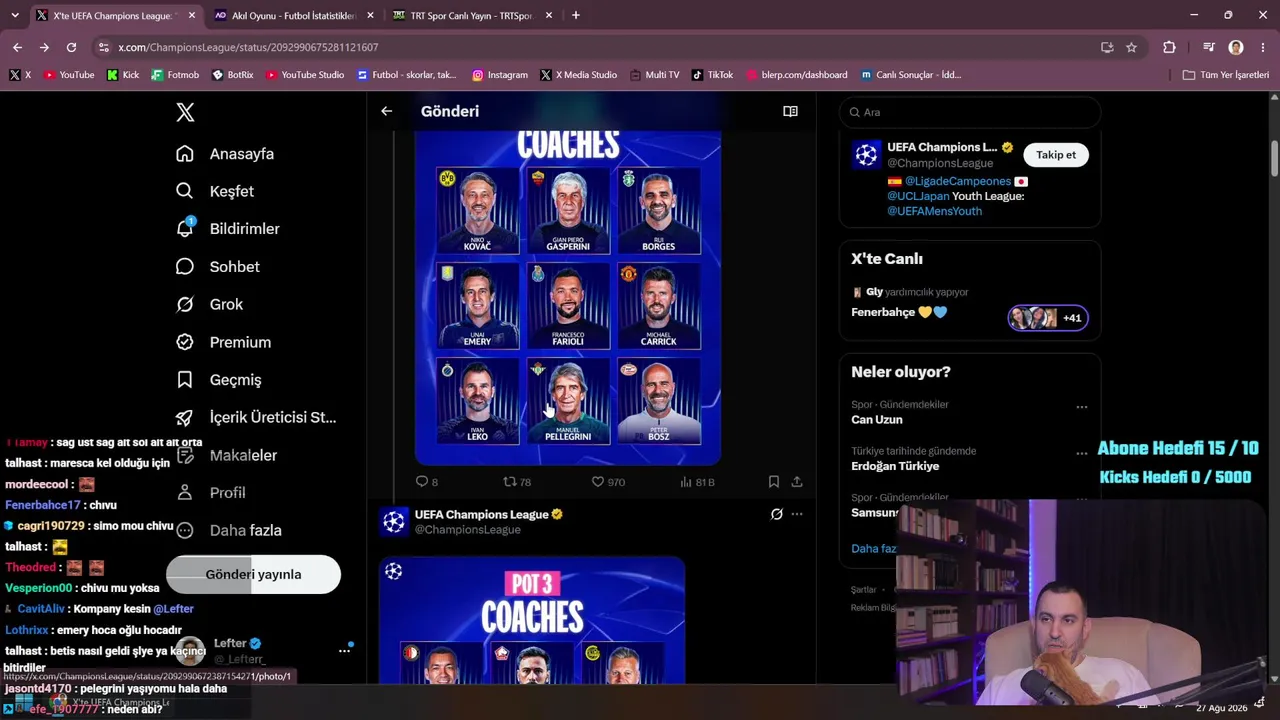Click Gönderi yayınla button

253,574
